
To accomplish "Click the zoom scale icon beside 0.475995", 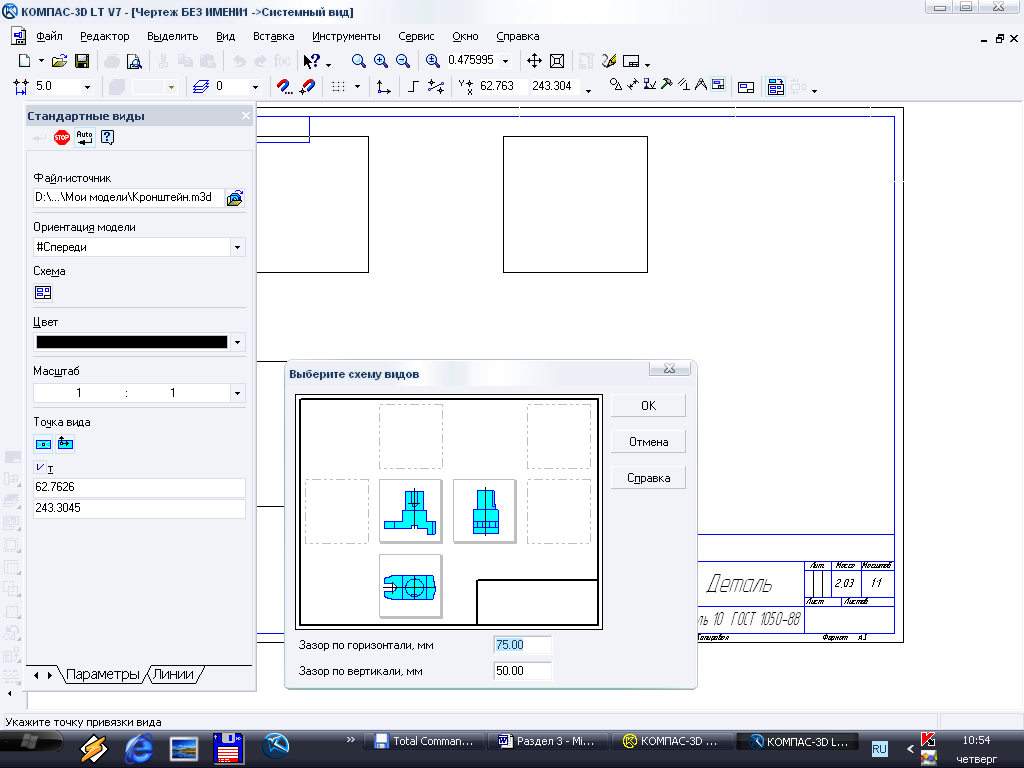I will pos(432,61).
